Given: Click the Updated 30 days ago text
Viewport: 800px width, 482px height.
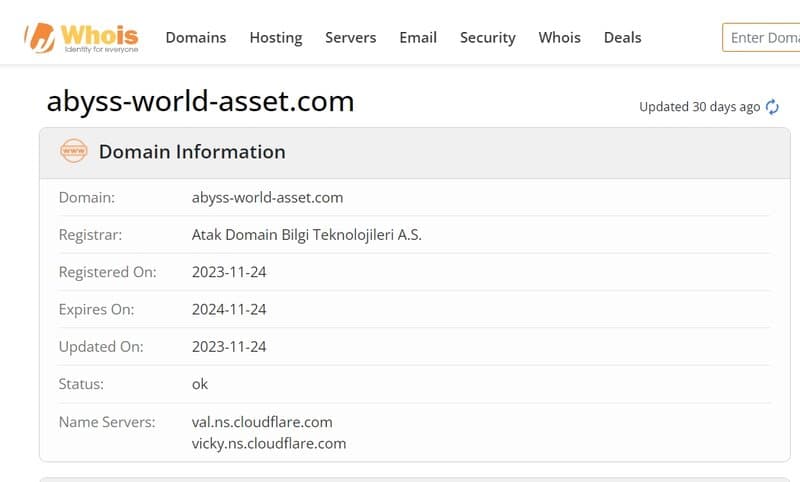Looking at the screenshot, I should click(x=699, y=107).
